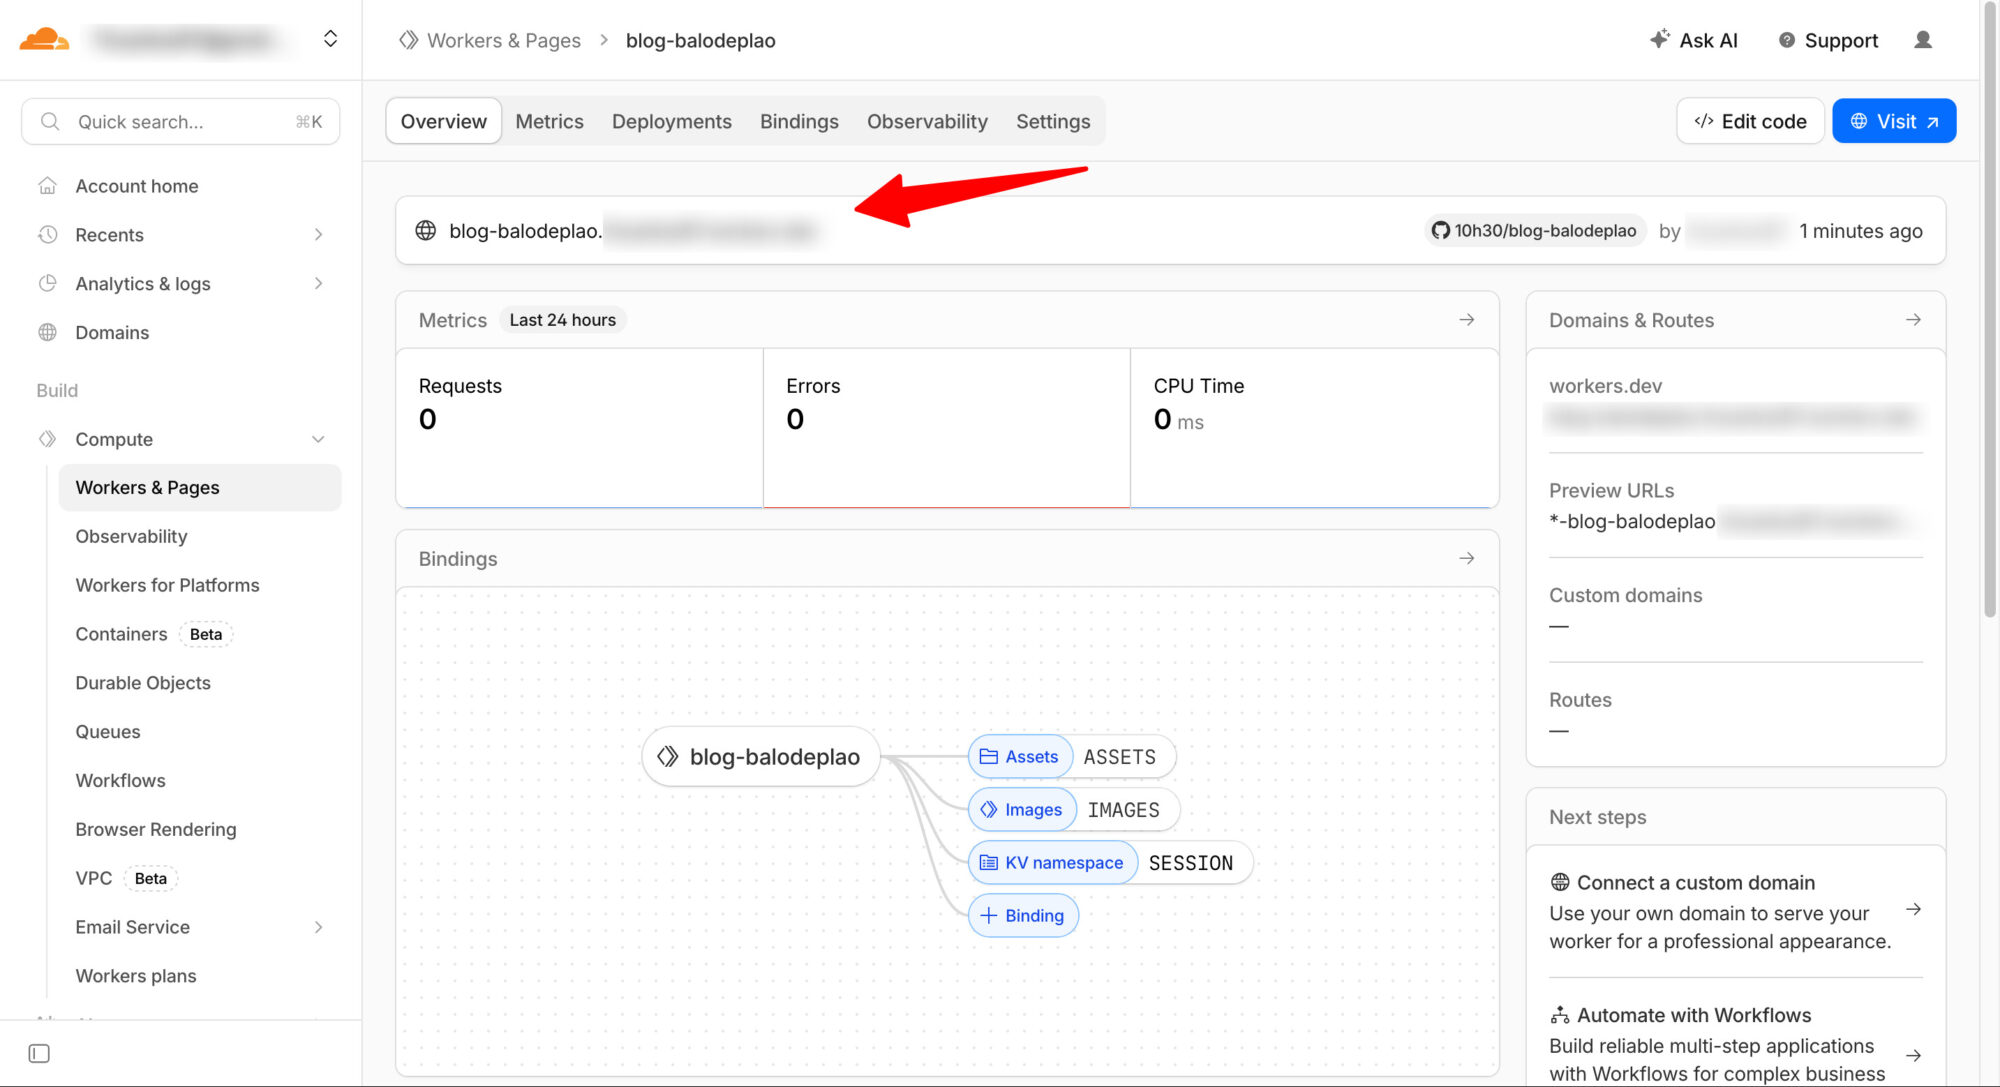The height and width of the screenshot is (1087, 2000).
Task: Toggle the sidebar collapse icon
Action: click(x=39, y=1053)
